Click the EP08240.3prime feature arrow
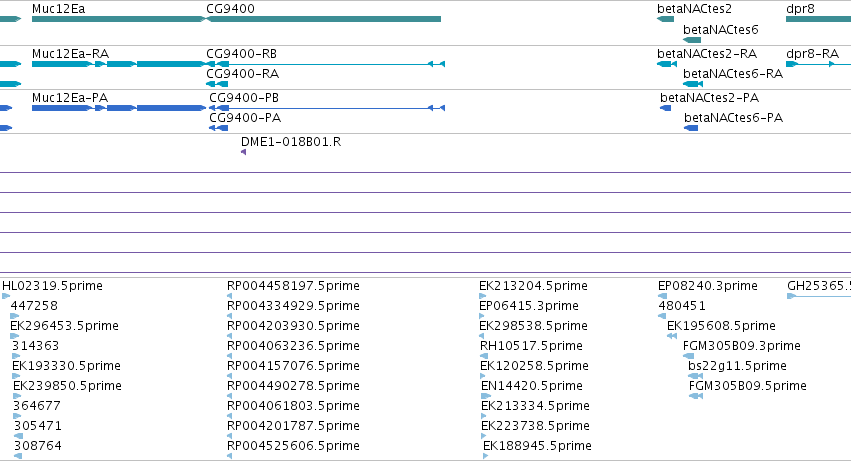Viewport: 851px width, 461px height. (x=662, y=296)
